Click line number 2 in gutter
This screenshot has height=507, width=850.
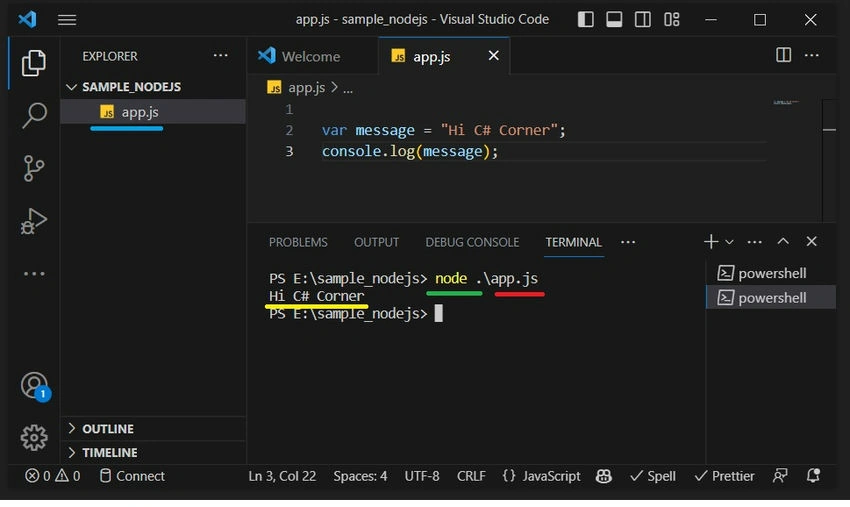(x=289, y=130)
